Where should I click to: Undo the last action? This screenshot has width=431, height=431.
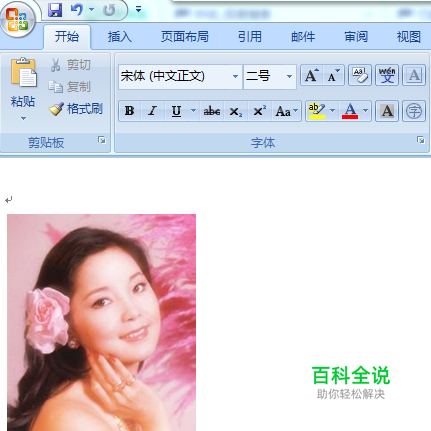(77, 10)
